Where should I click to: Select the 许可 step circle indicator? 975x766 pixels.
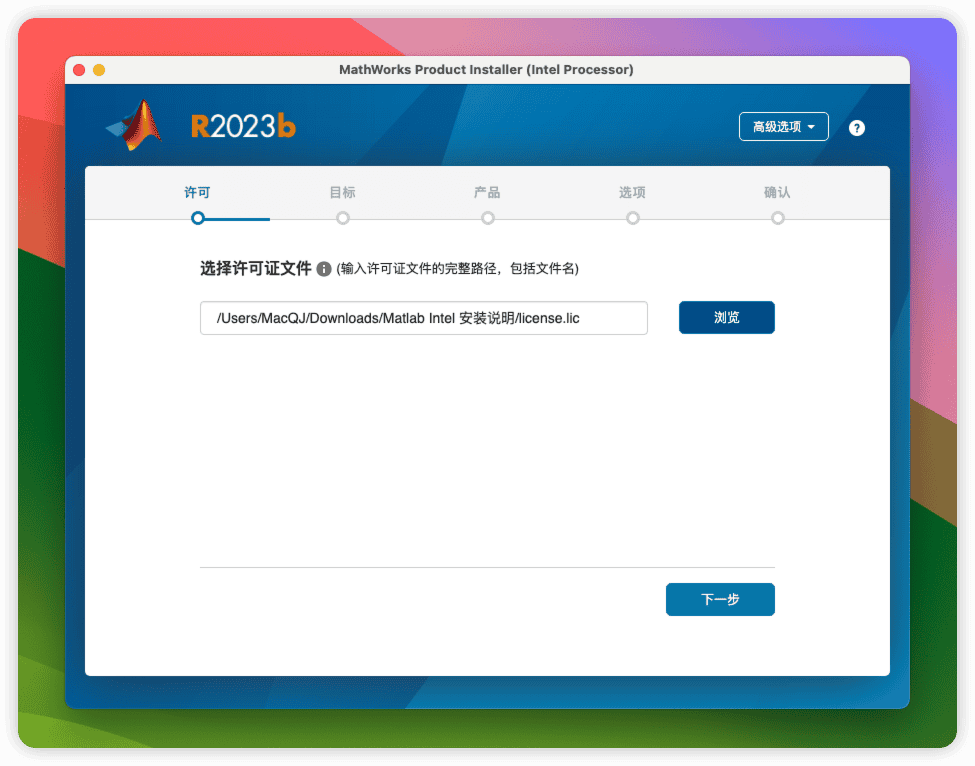click(197, 217)
